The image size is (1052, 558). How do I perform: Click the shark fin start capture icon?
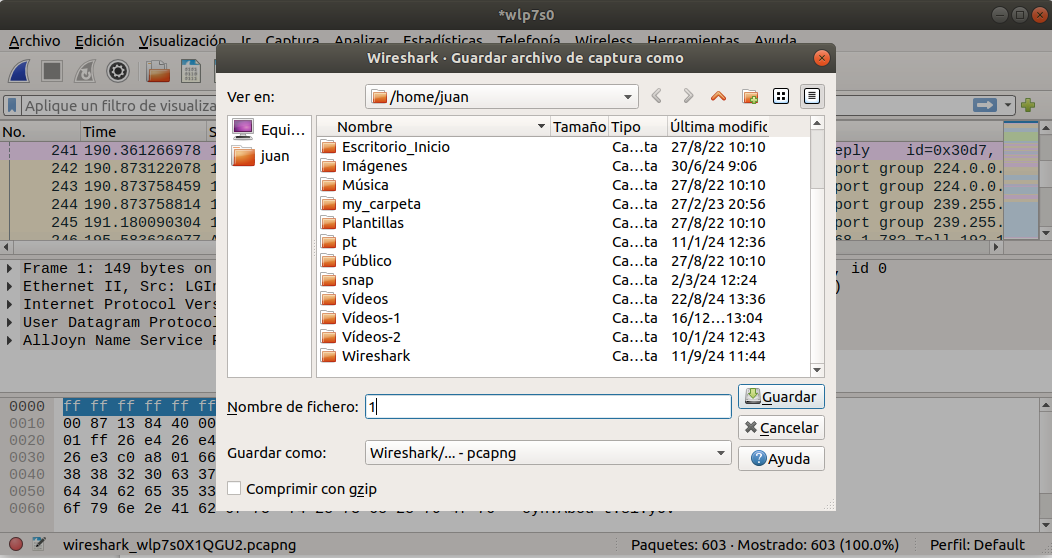click(19, 71)
